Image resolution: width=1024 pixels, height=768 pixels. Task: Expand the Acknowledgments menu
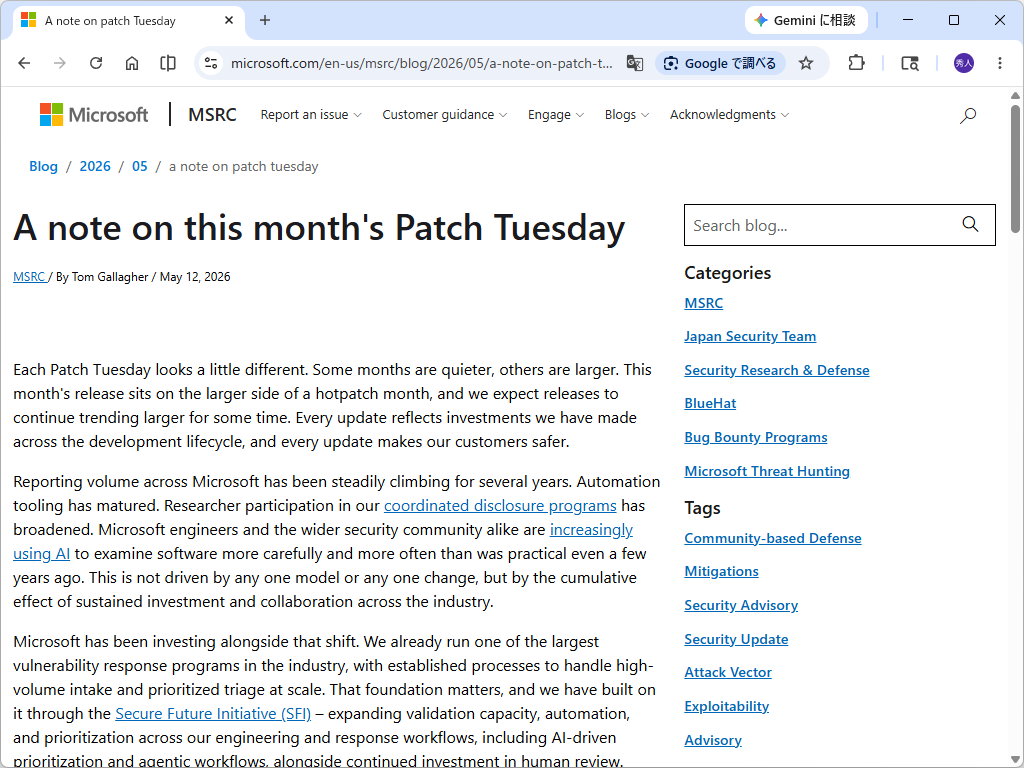pyautogui.click(x=729, y=115)
